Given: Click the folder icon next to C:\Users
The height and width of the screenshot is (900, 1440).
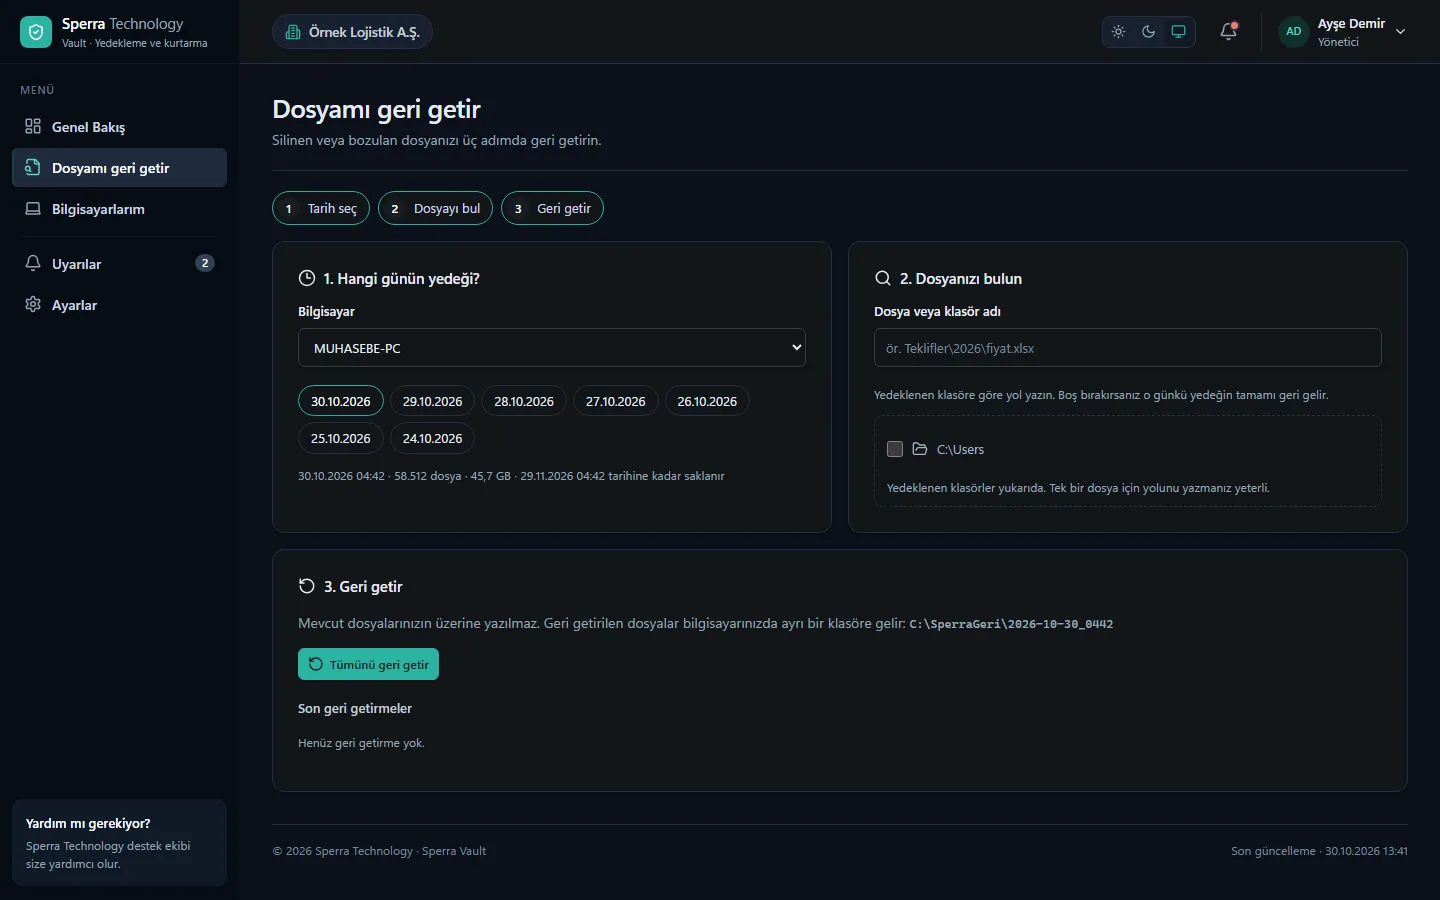Looking at the screenshot, I should 920,449.
